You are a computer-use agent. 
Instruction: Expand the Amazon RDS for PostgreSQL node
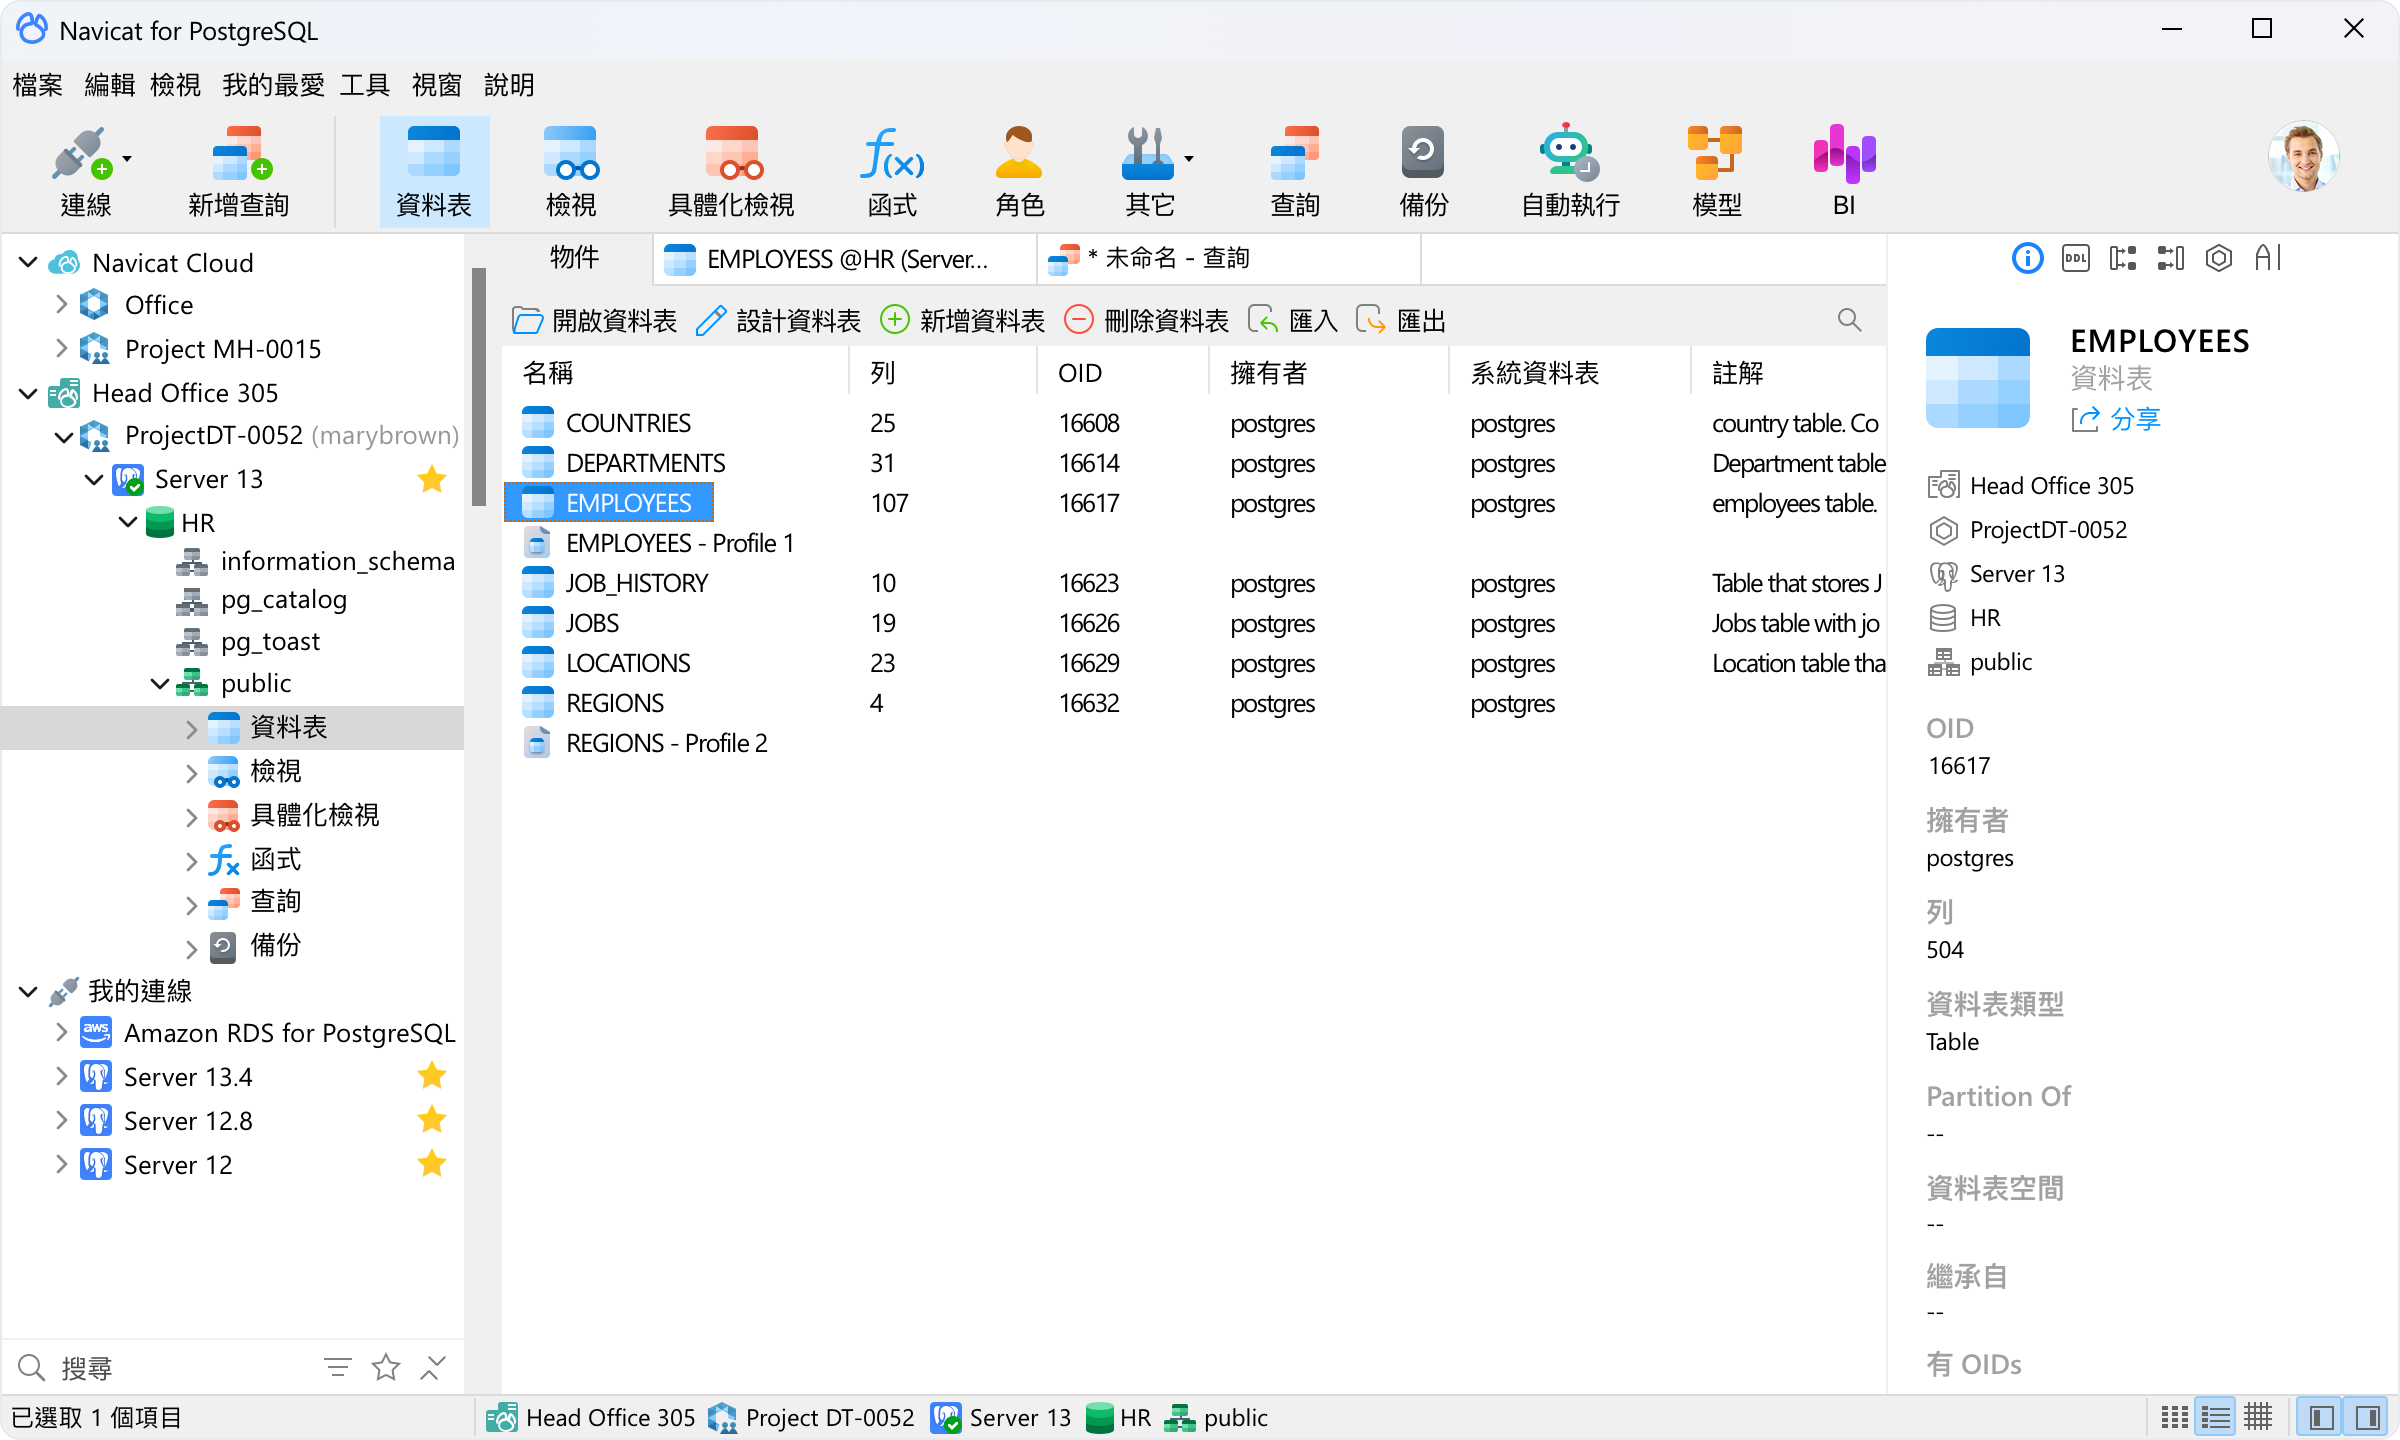(61, 1033)
